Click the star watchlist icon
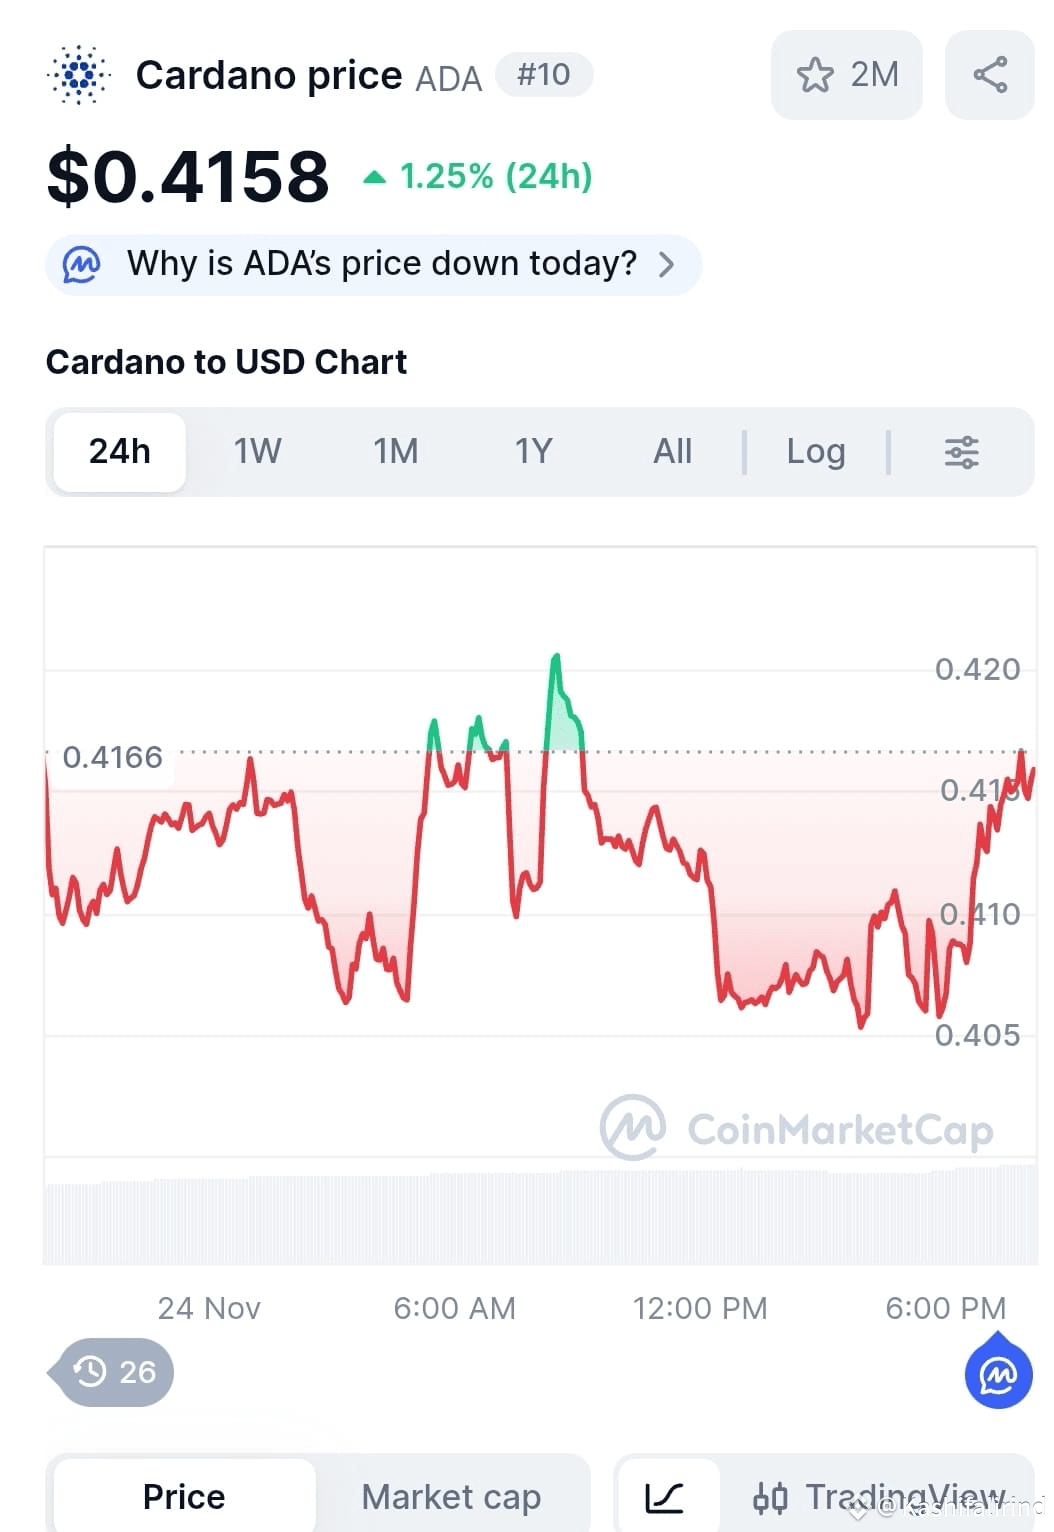Image resolution: width=1054 pixels, height=1532 pixels. (815, 75)
